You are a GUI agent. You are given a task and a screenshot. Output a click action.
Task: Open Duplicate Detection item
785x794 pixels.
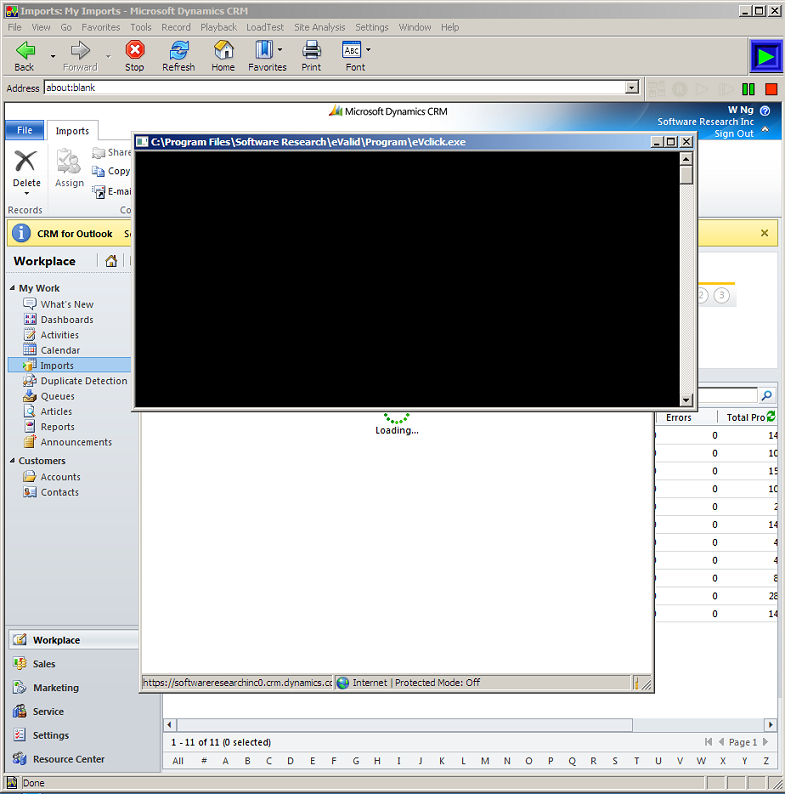tap(84, 381)
